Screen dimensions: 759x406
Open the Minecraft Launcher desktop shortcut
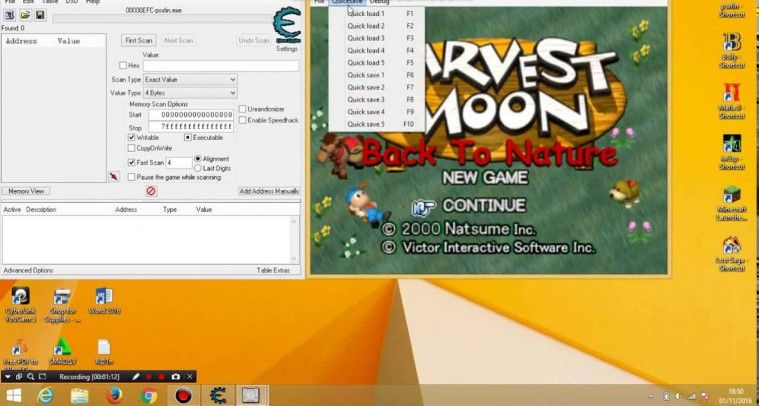(x=732, y=198)
